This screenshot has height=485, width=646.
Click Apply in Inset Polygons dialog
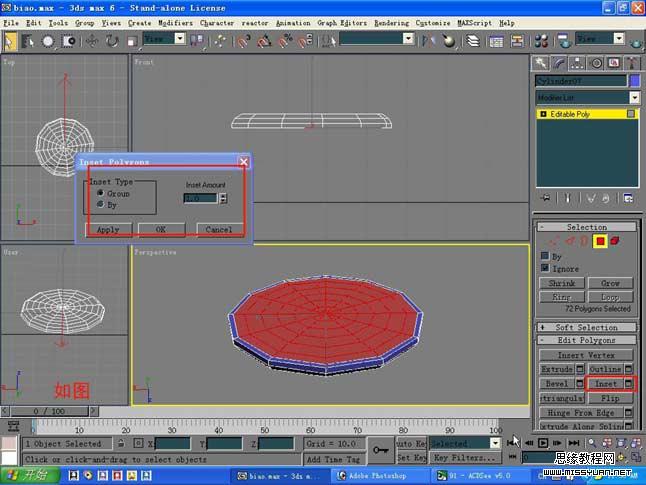108,230
